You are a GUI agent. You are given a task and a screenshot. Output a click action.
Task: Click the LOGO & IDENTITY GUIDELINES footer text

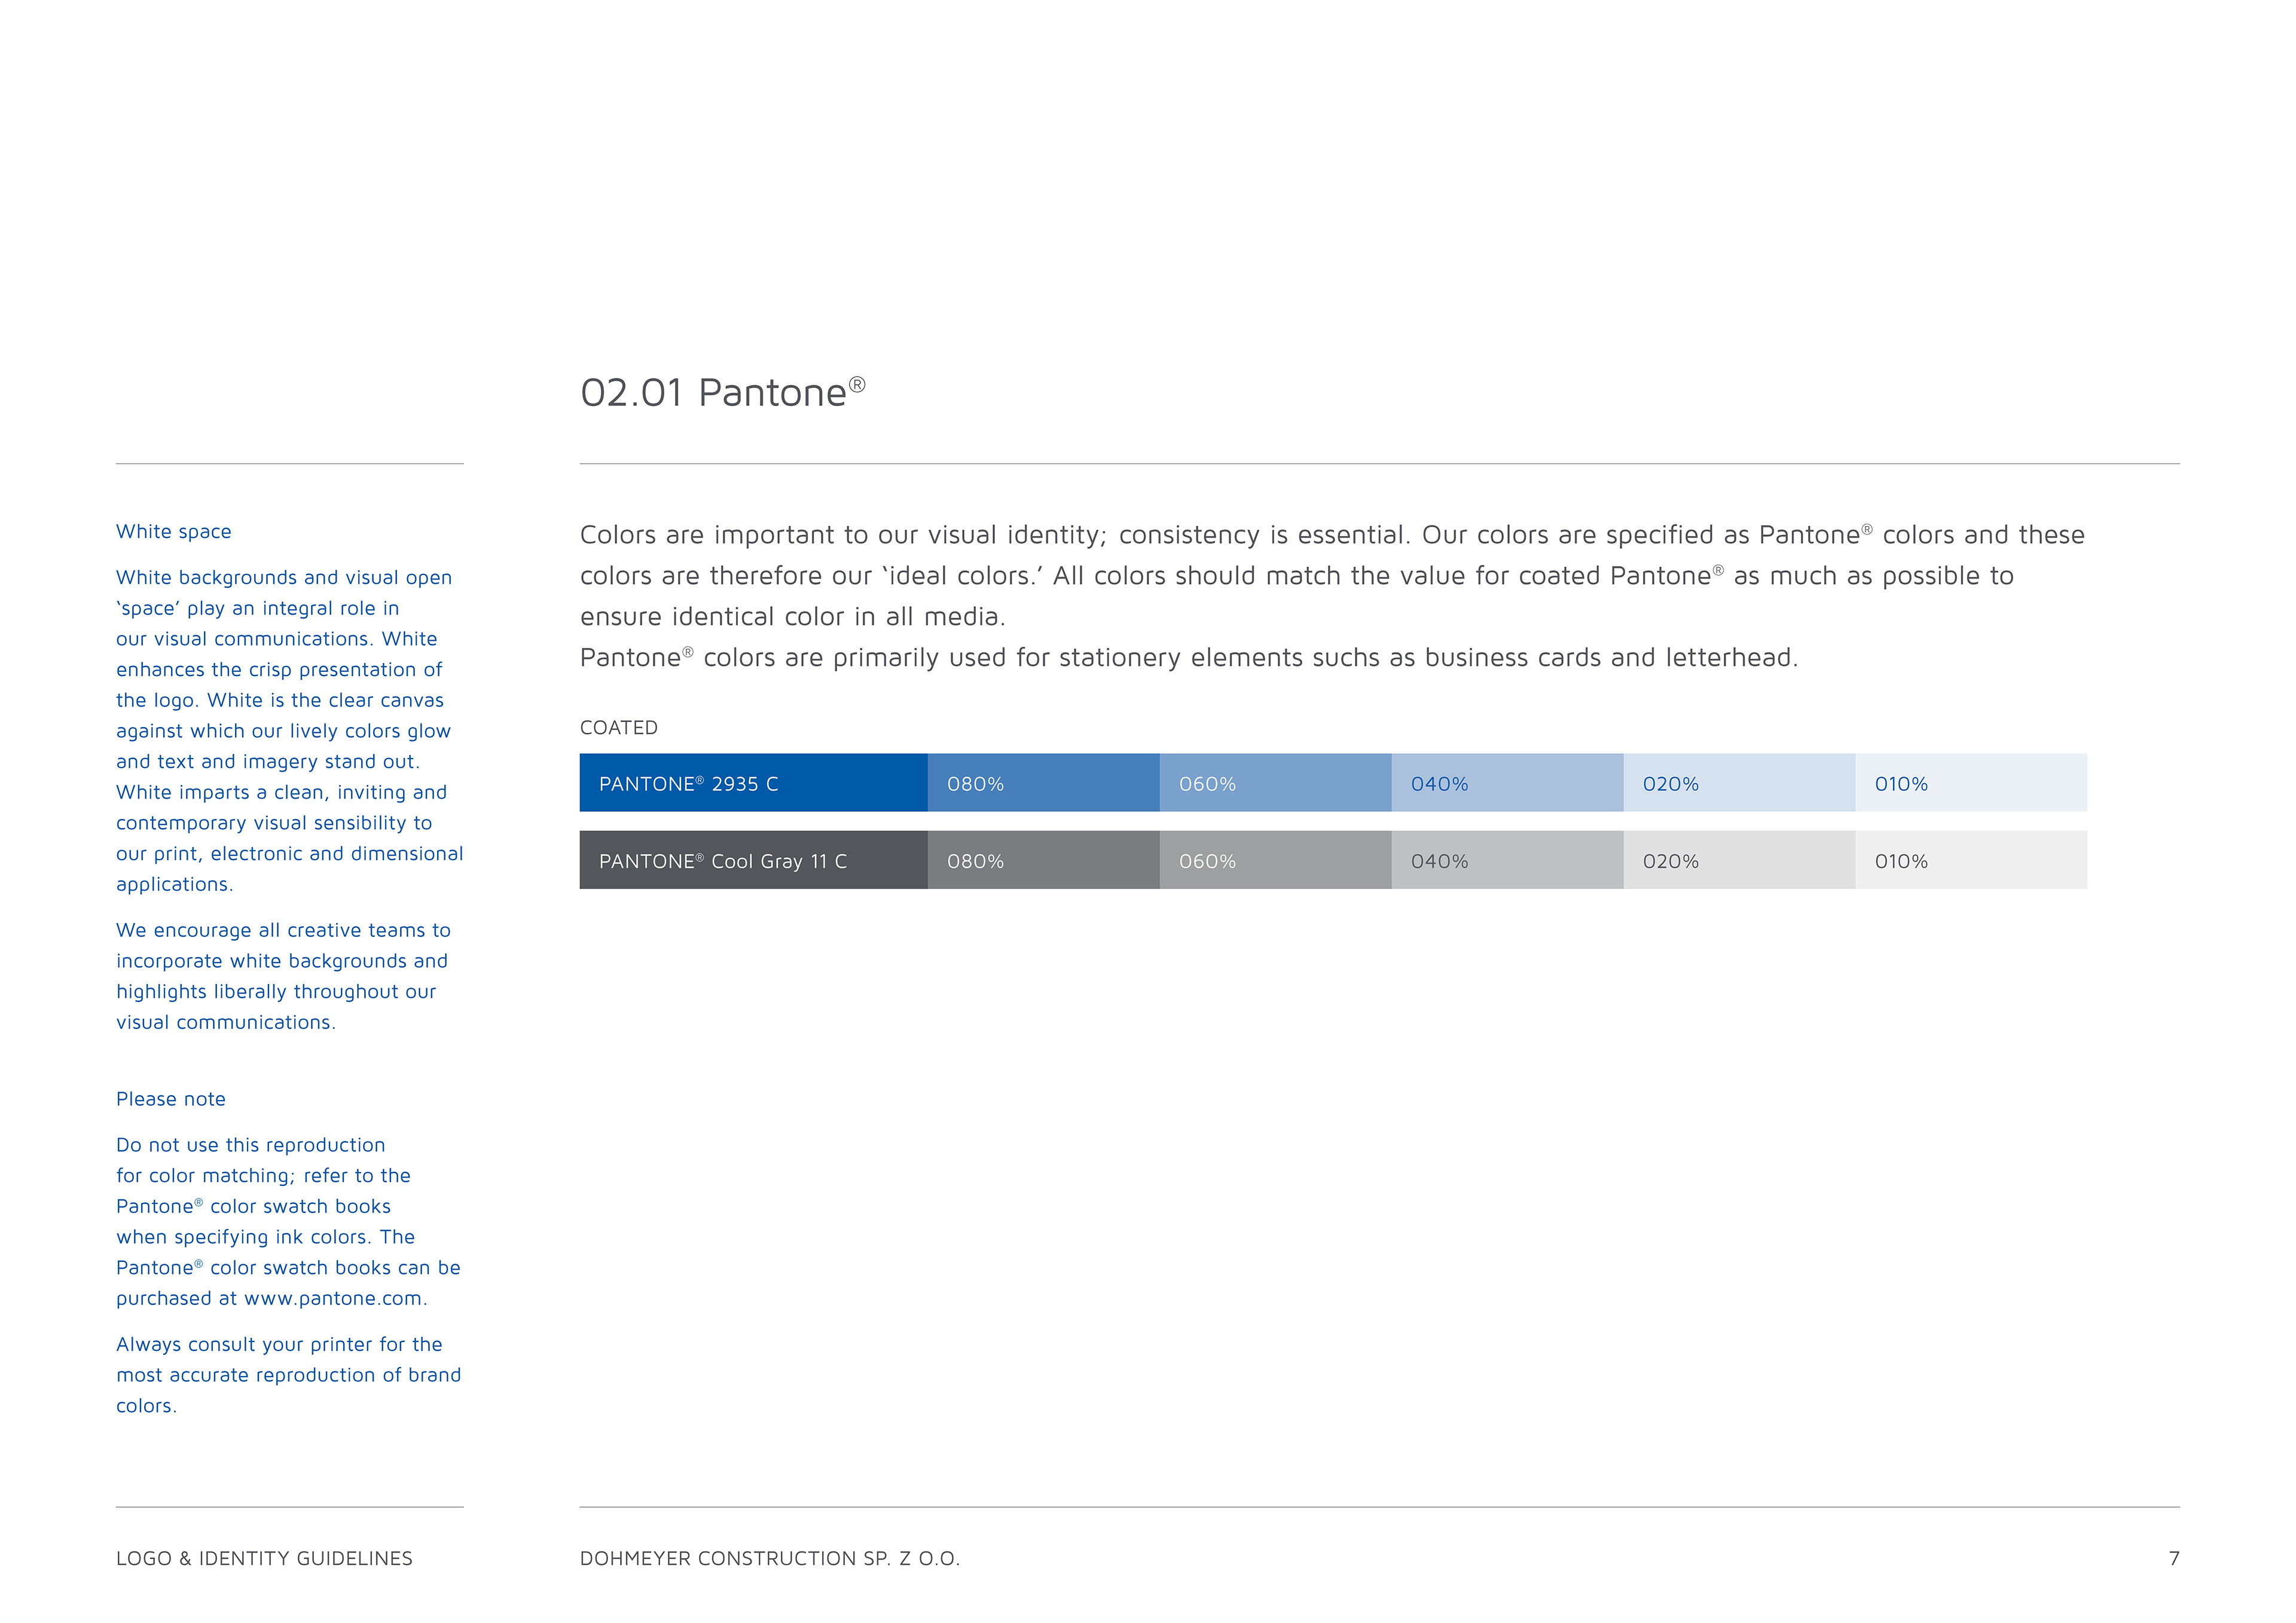[x=264, y=1558]
